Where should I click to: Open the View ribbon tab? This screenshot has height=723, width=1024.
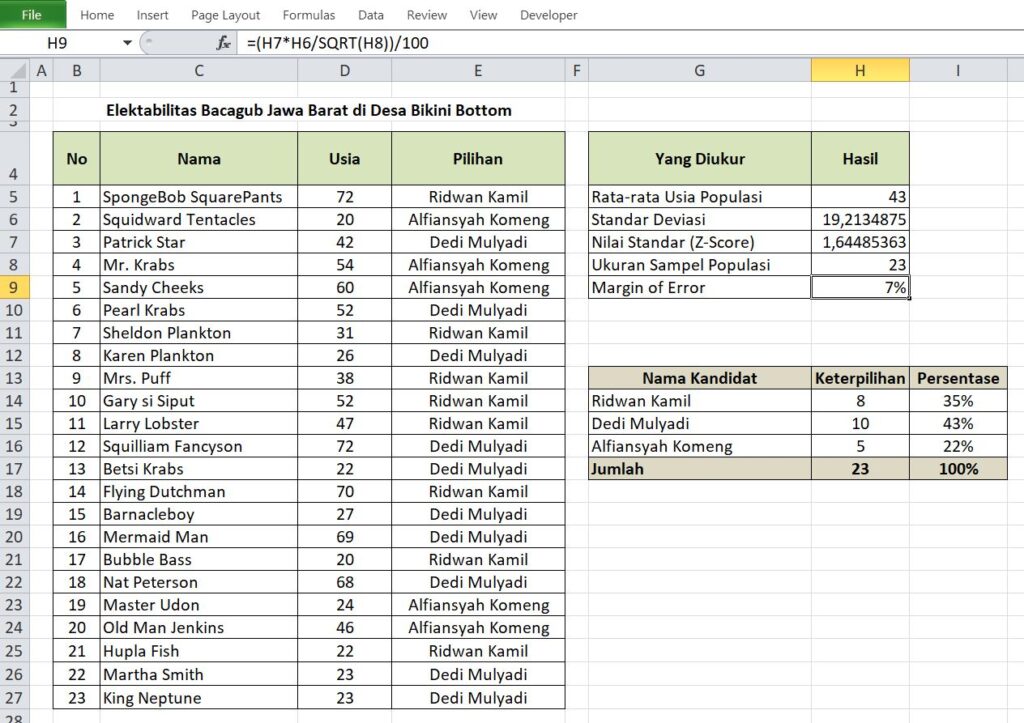(483, 15)
